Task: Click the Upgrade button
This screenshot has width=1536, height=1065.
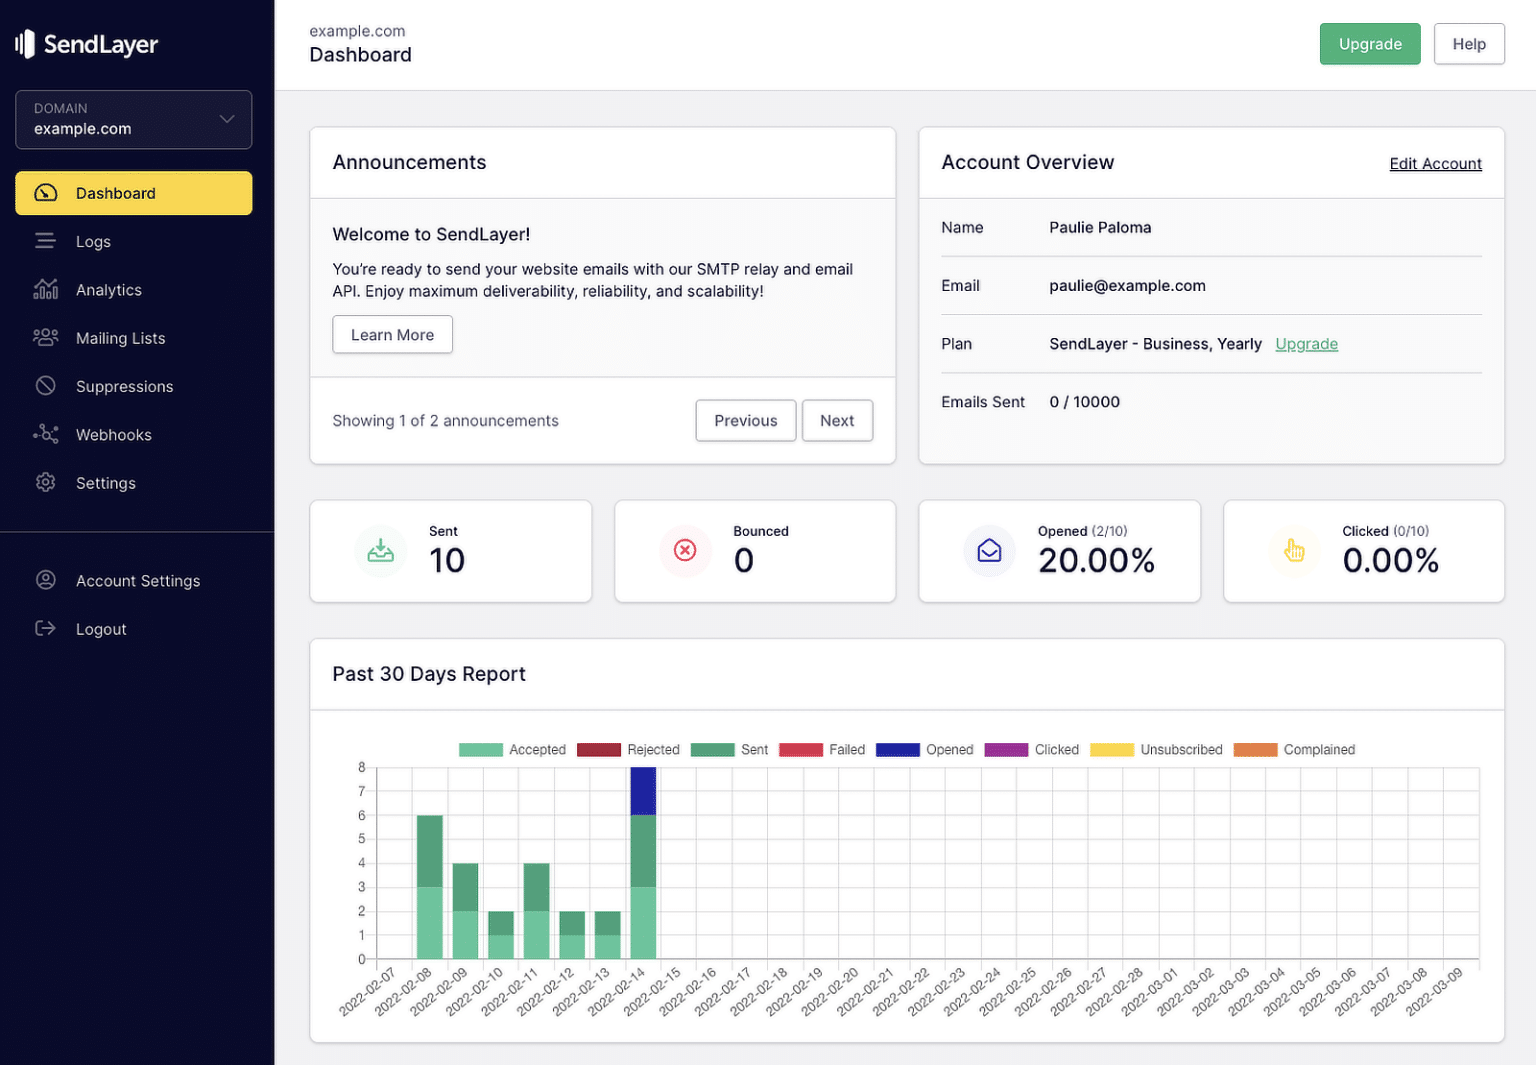Action: (x=1369, y=44)
